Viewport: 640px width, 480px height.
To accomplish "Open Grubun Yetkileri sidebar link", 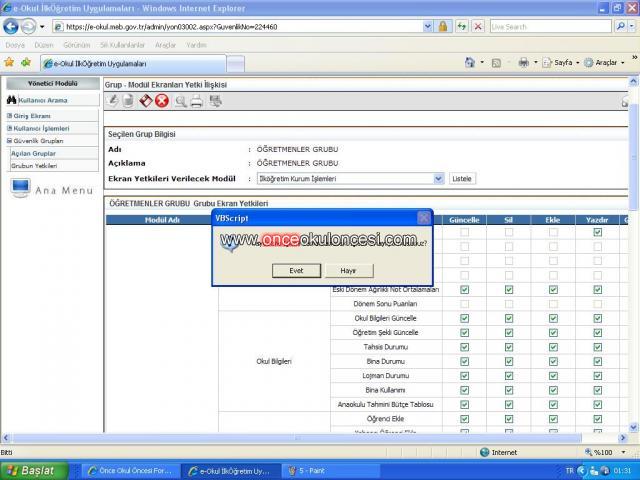I will click(34, 166).
